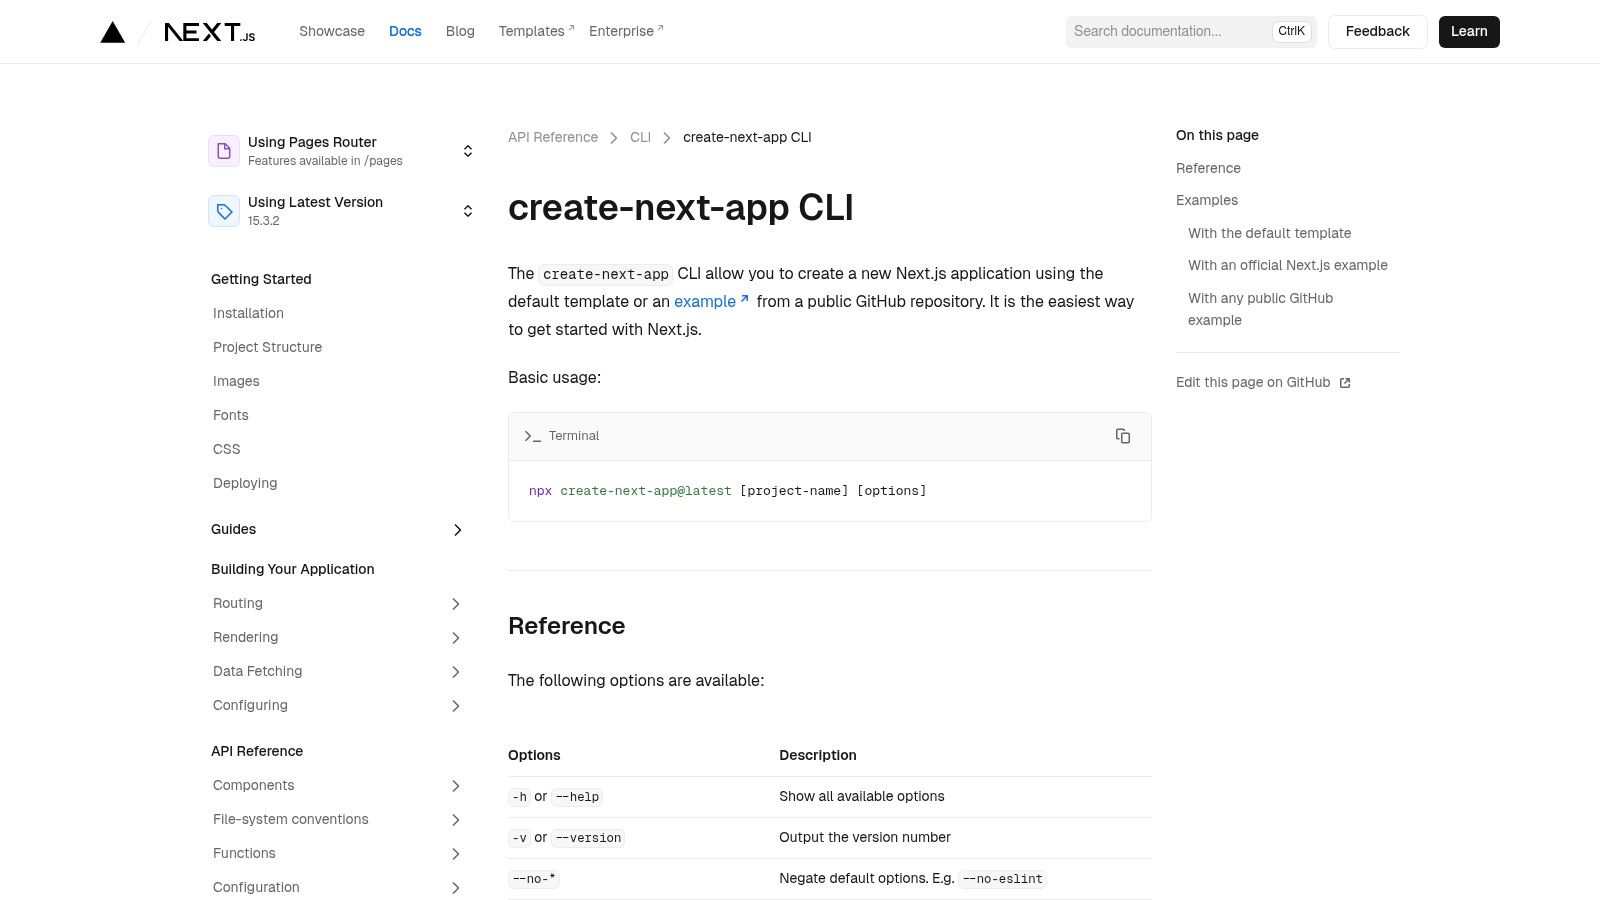Open Rendering sidebar item

pos(245,637)
